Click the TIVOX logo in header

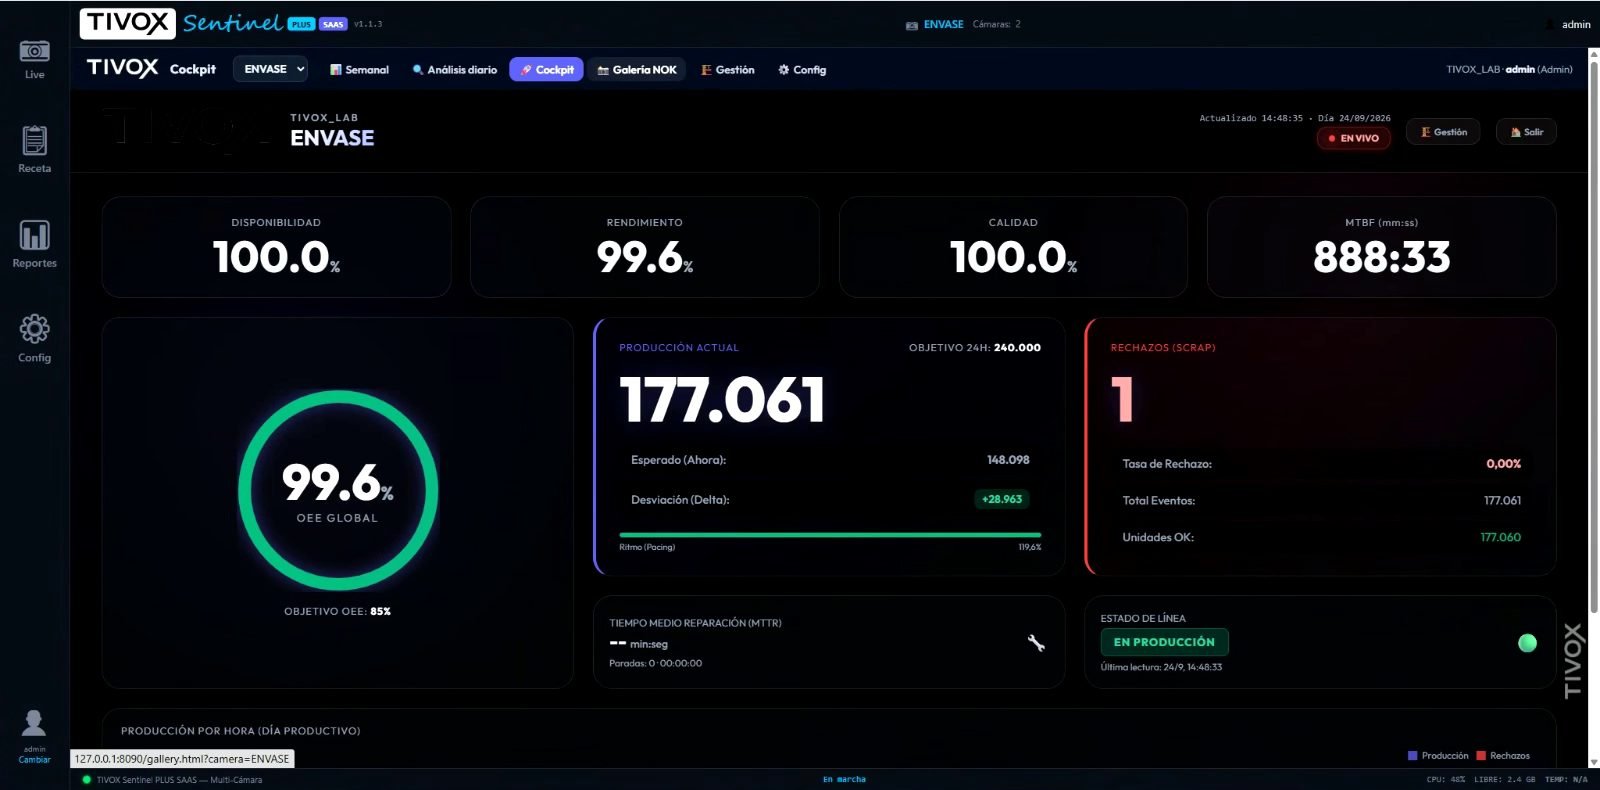[x=128, y=23]
